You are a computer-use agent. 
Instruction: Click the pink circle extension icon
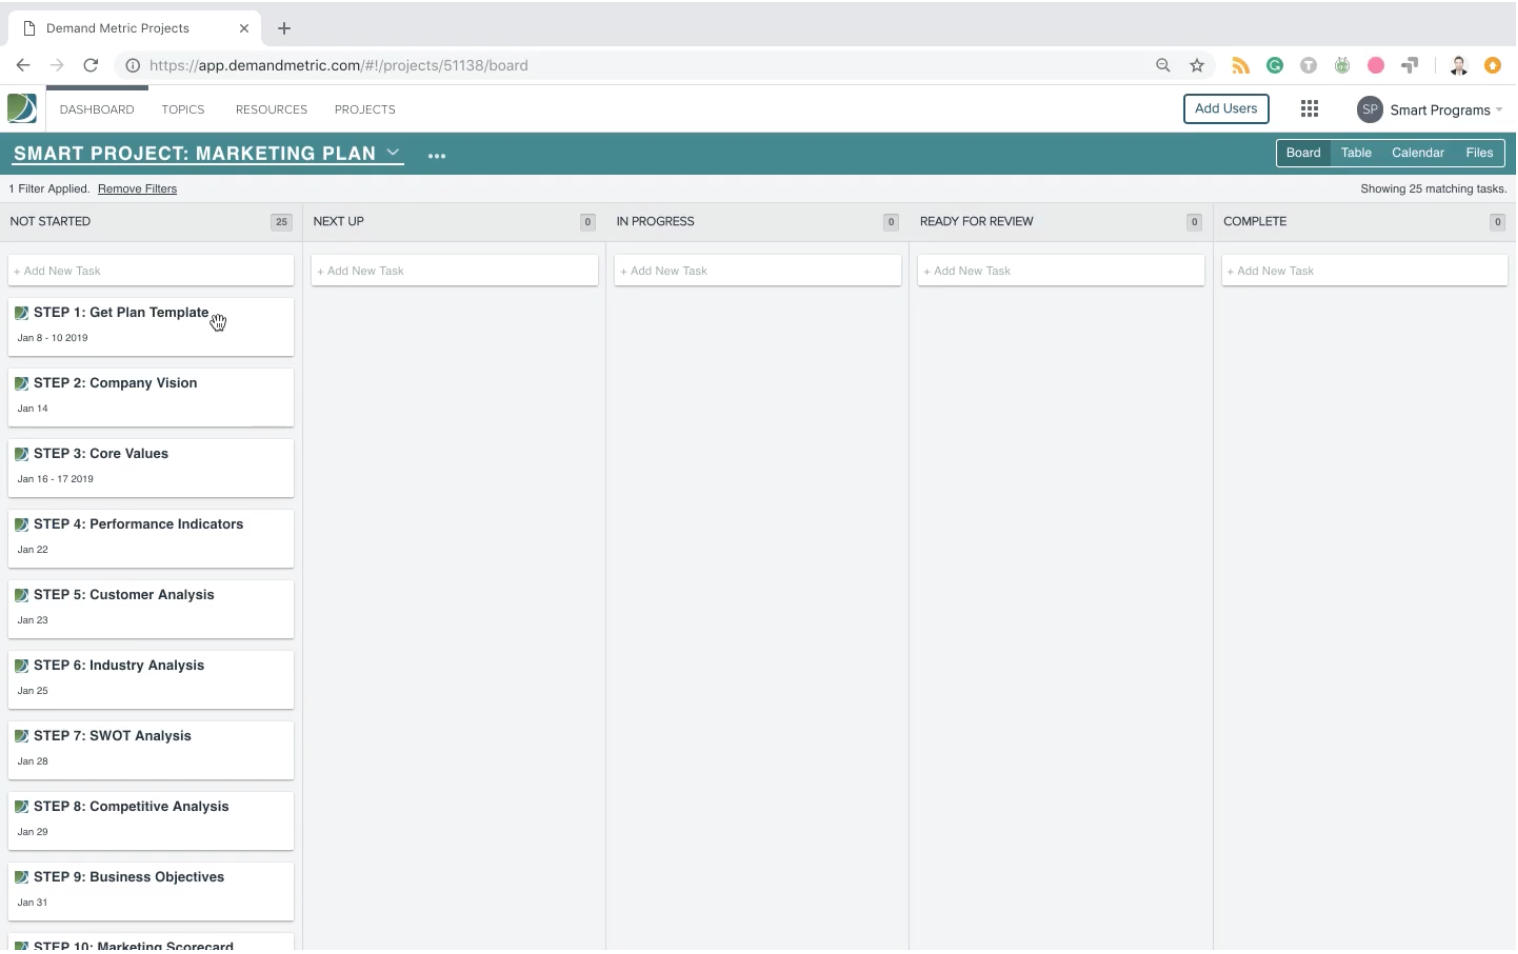[x=1376, y=65]
